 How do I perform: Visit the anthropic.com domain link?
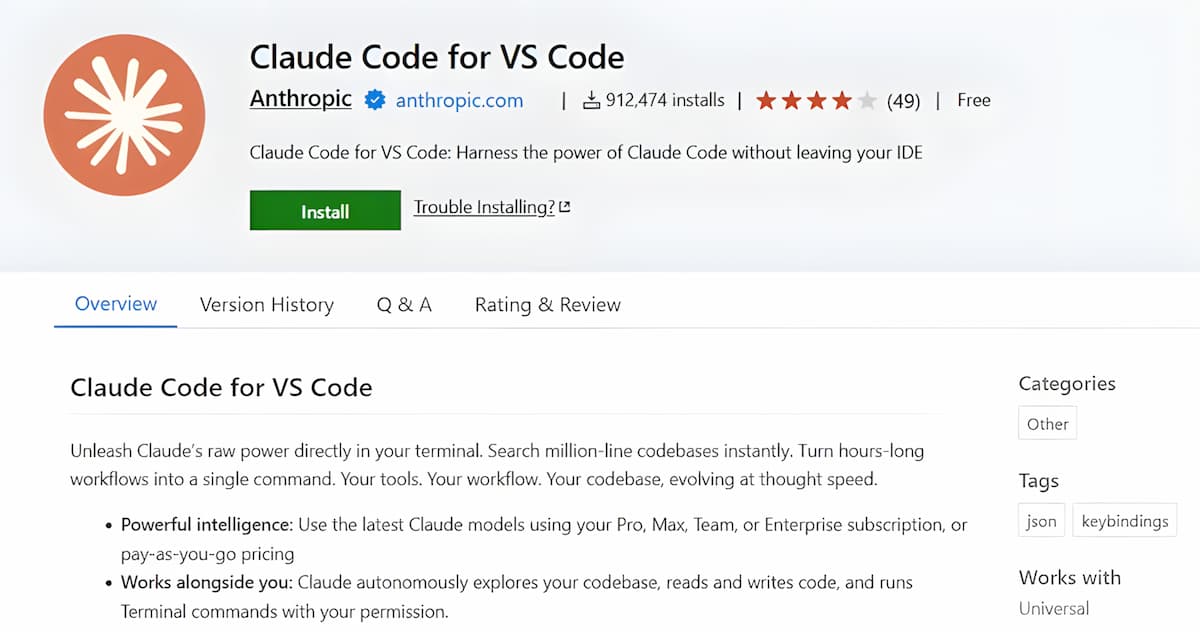click(x=459, y=100)
